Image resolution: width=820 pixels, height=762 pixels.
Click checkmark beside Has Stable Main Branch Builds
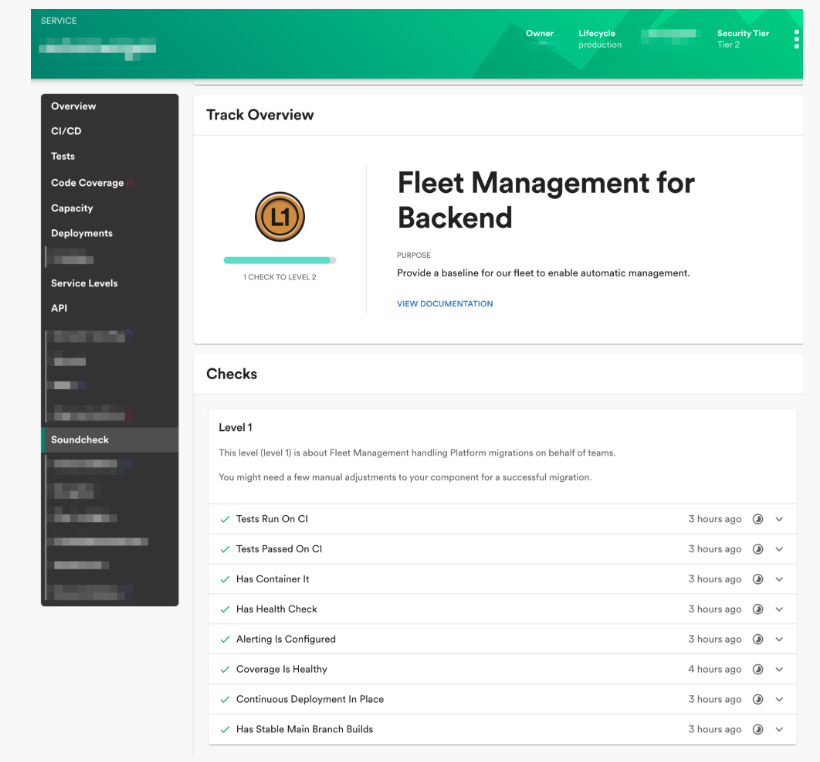tap(225, 730)
